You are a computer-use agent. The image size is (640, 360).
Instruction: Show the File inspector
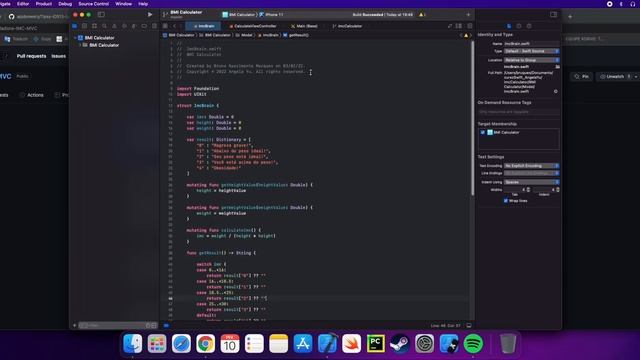coord(509,26)
